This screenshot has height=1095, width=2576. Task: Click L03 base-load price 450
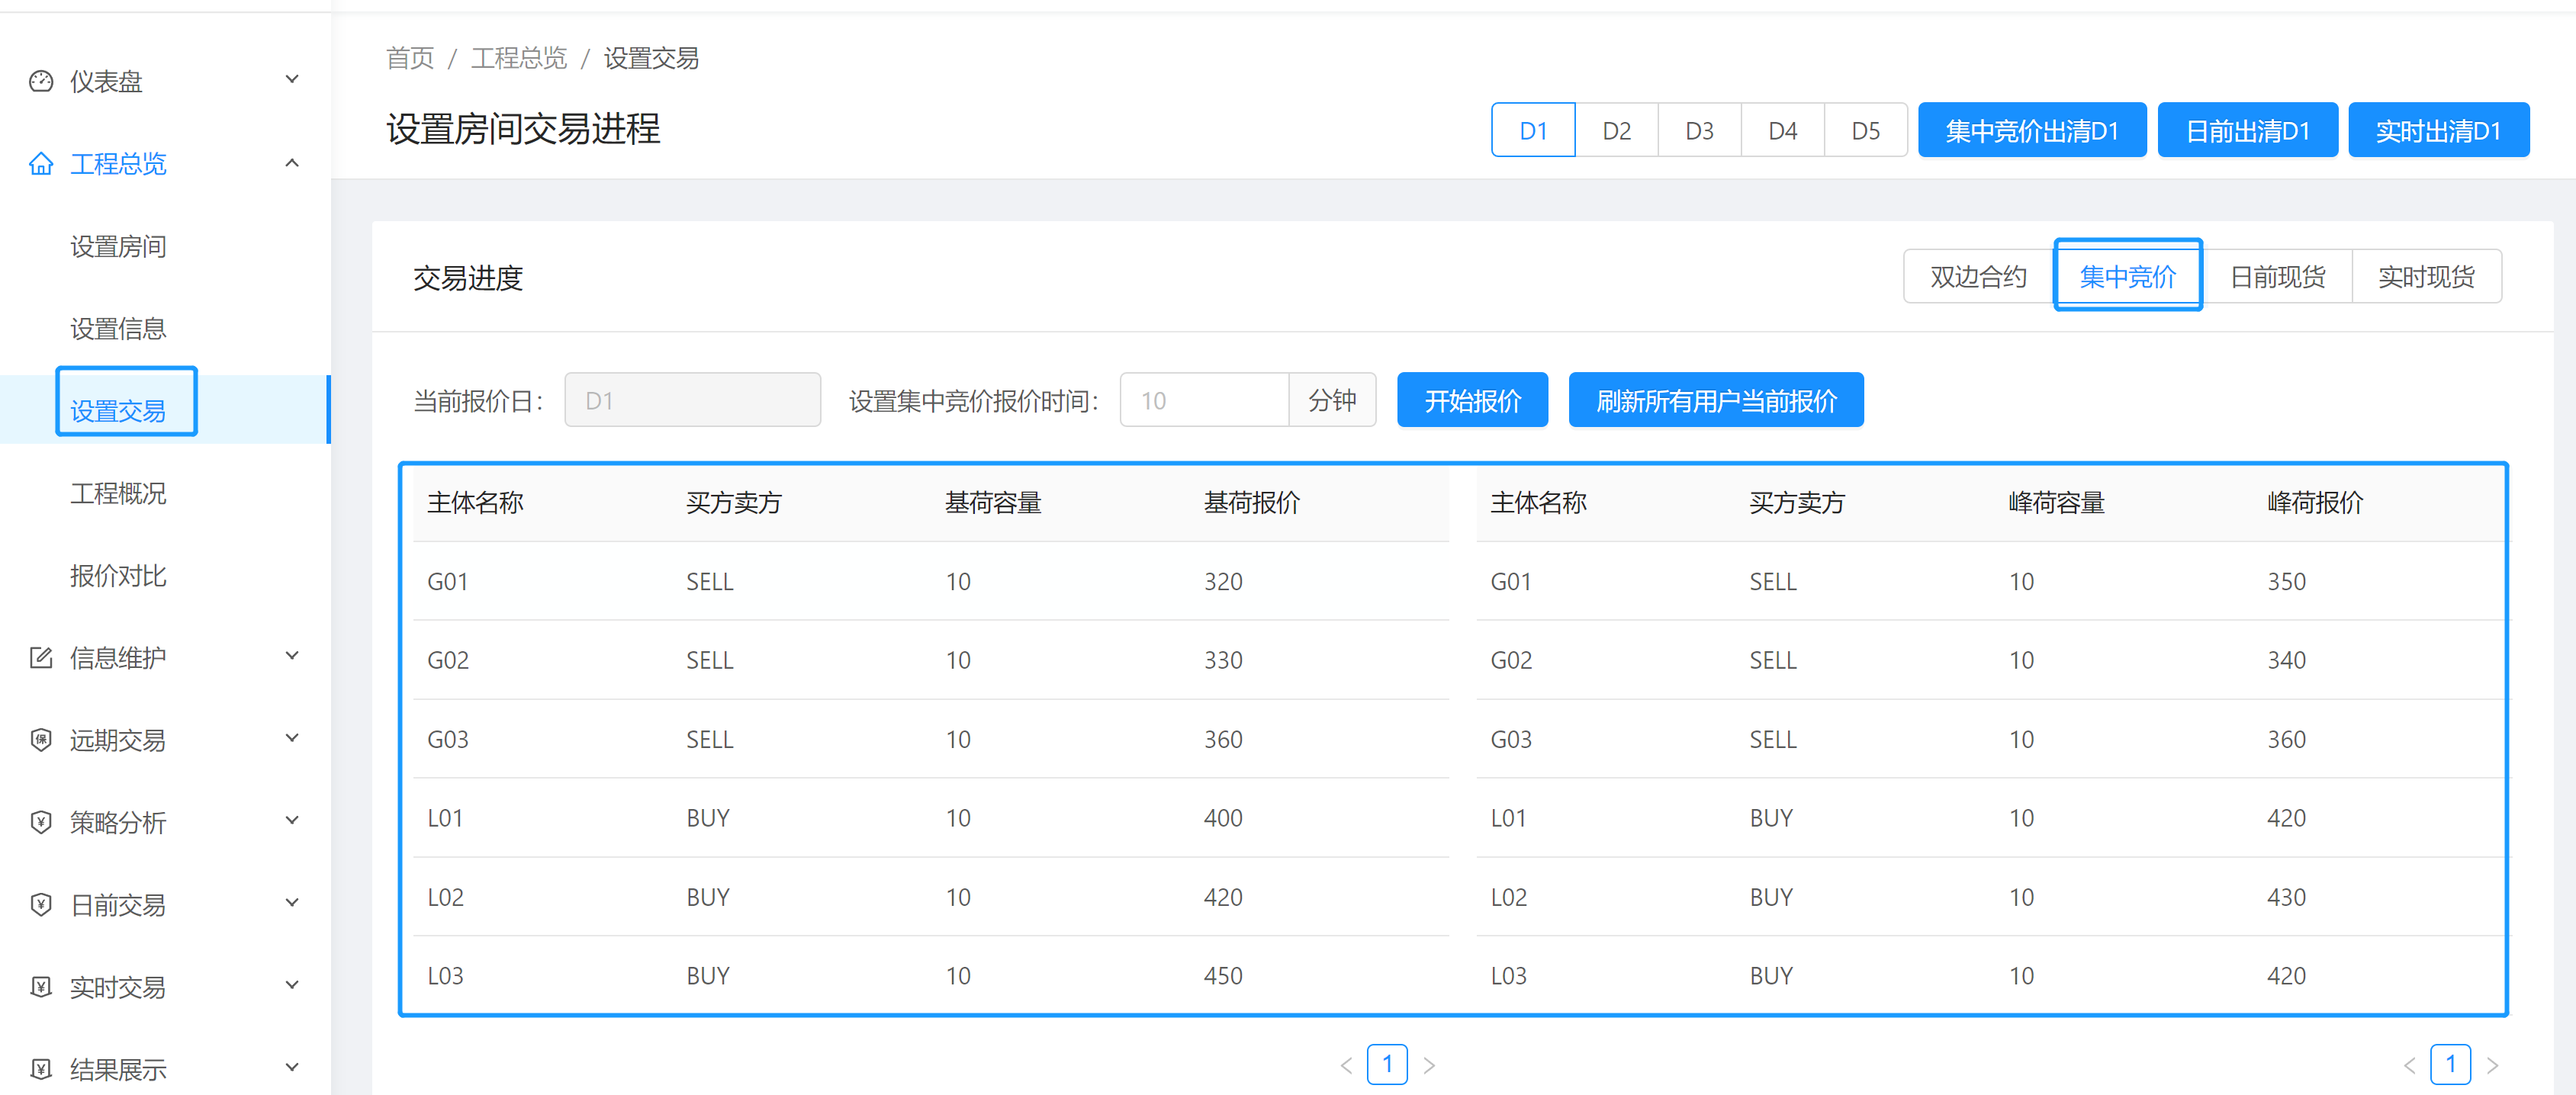tap(1223, 975)
